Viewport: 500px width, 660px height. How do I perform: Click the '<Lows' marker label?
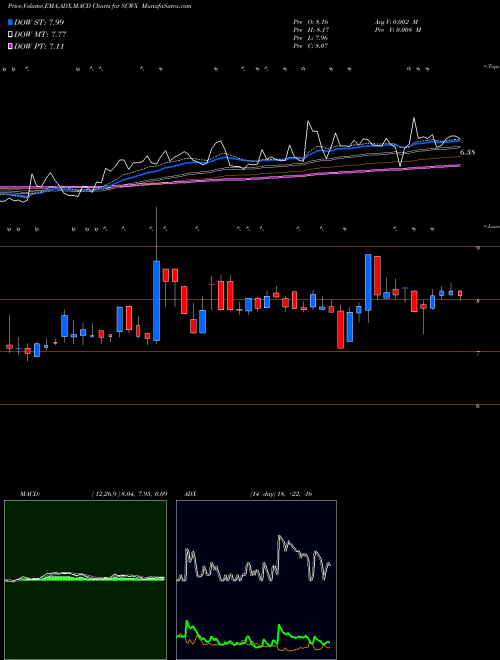click(x=491, y=227)
